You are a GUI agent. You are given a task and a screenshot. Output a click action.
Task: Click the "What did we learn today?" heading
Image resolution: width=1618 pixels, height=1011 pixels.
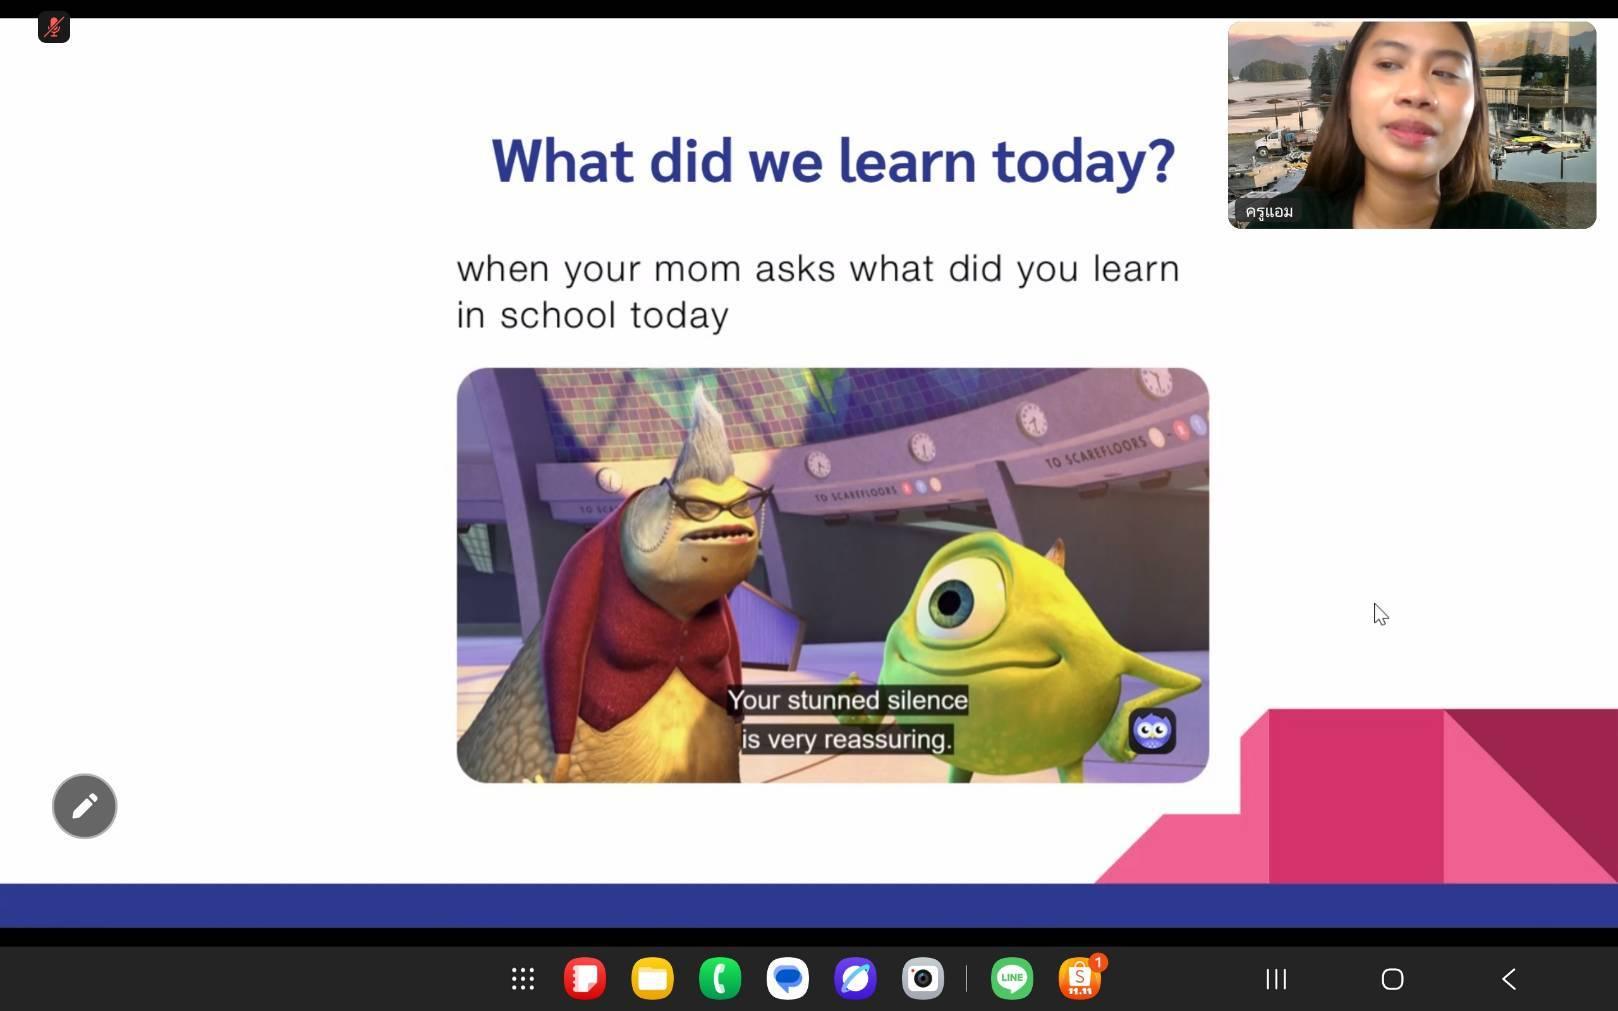[832, 161]
